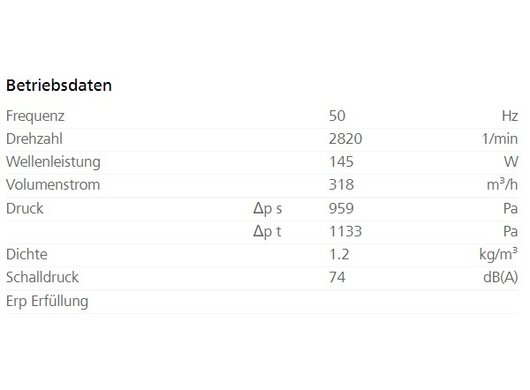This screenshot has width=530, height=390.
Task: Click the Betriebsdaten heading
Action: (x=59, y=85)
